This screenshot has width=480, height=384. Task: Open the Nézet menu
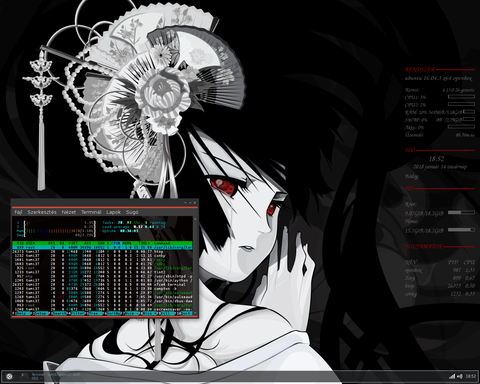point(69,212)
